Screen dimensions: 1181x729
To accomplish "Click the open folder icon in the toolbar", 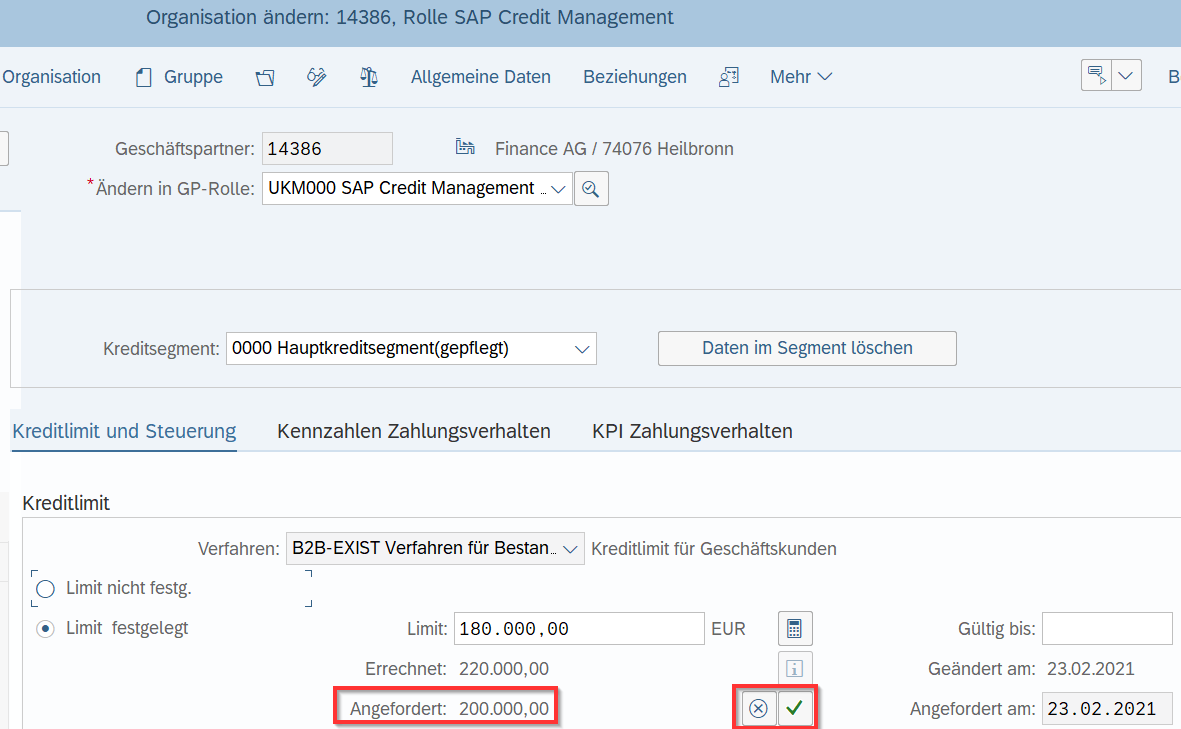I will click(265, 76).
